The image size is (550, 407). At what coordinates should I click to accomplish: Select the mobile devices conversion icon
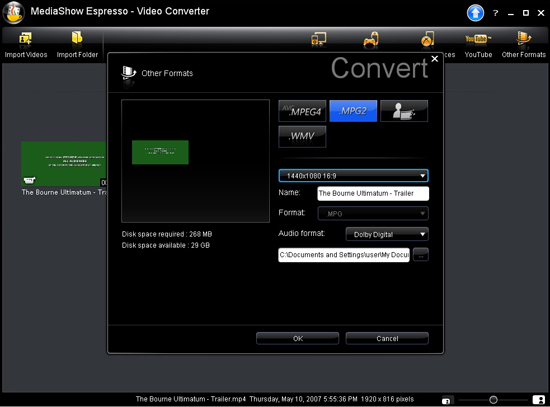pos(318,40)
